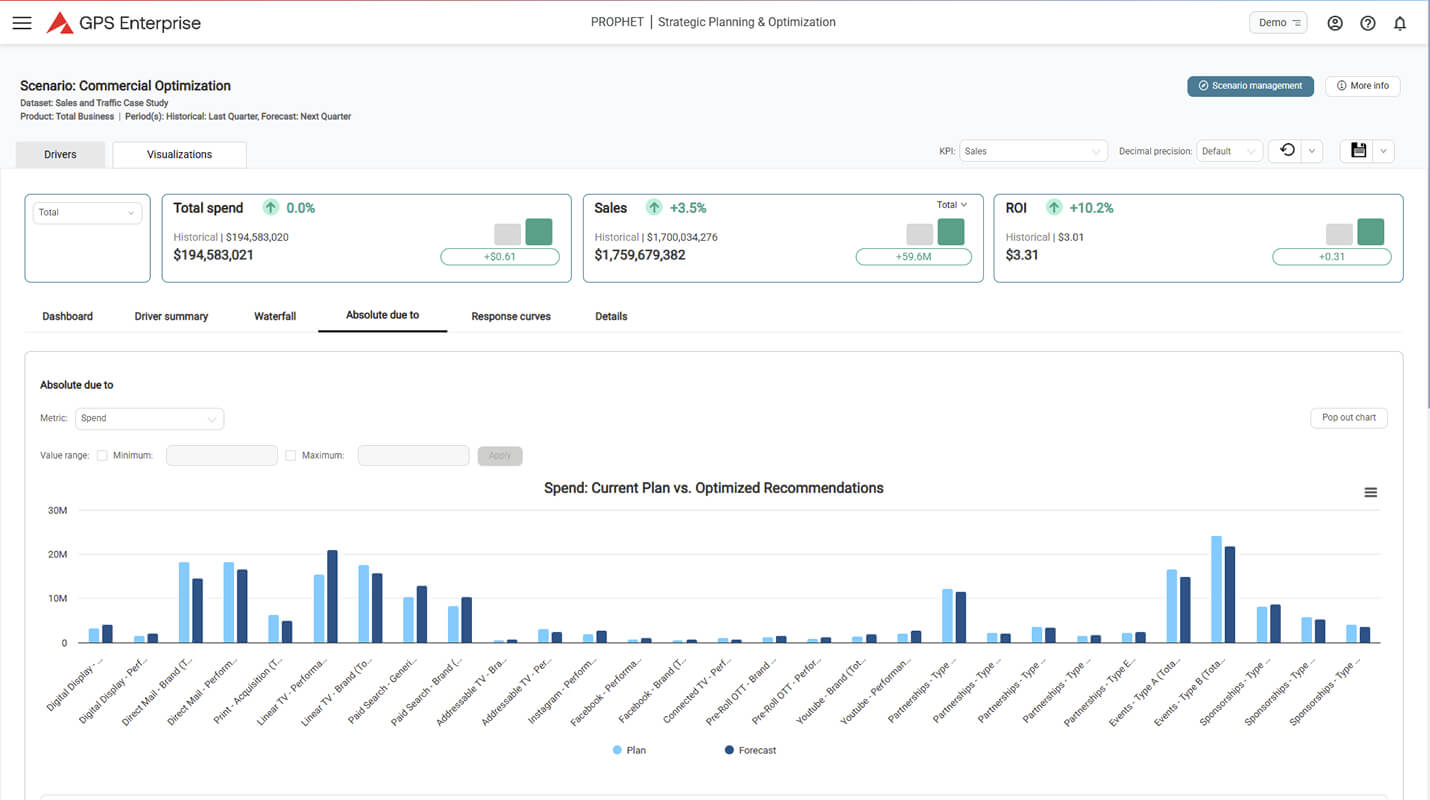Click the notifications bell icon
This screenshot has height=800, width=1430.
pyautogui.click(x=1400, y=23)
